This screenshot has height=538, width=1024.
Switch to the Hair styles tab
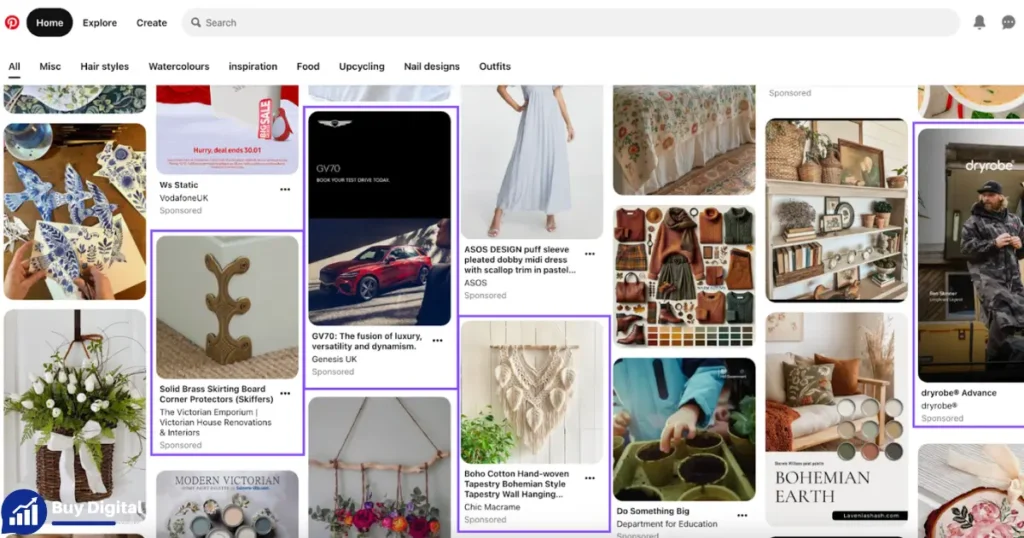[104, 67]
